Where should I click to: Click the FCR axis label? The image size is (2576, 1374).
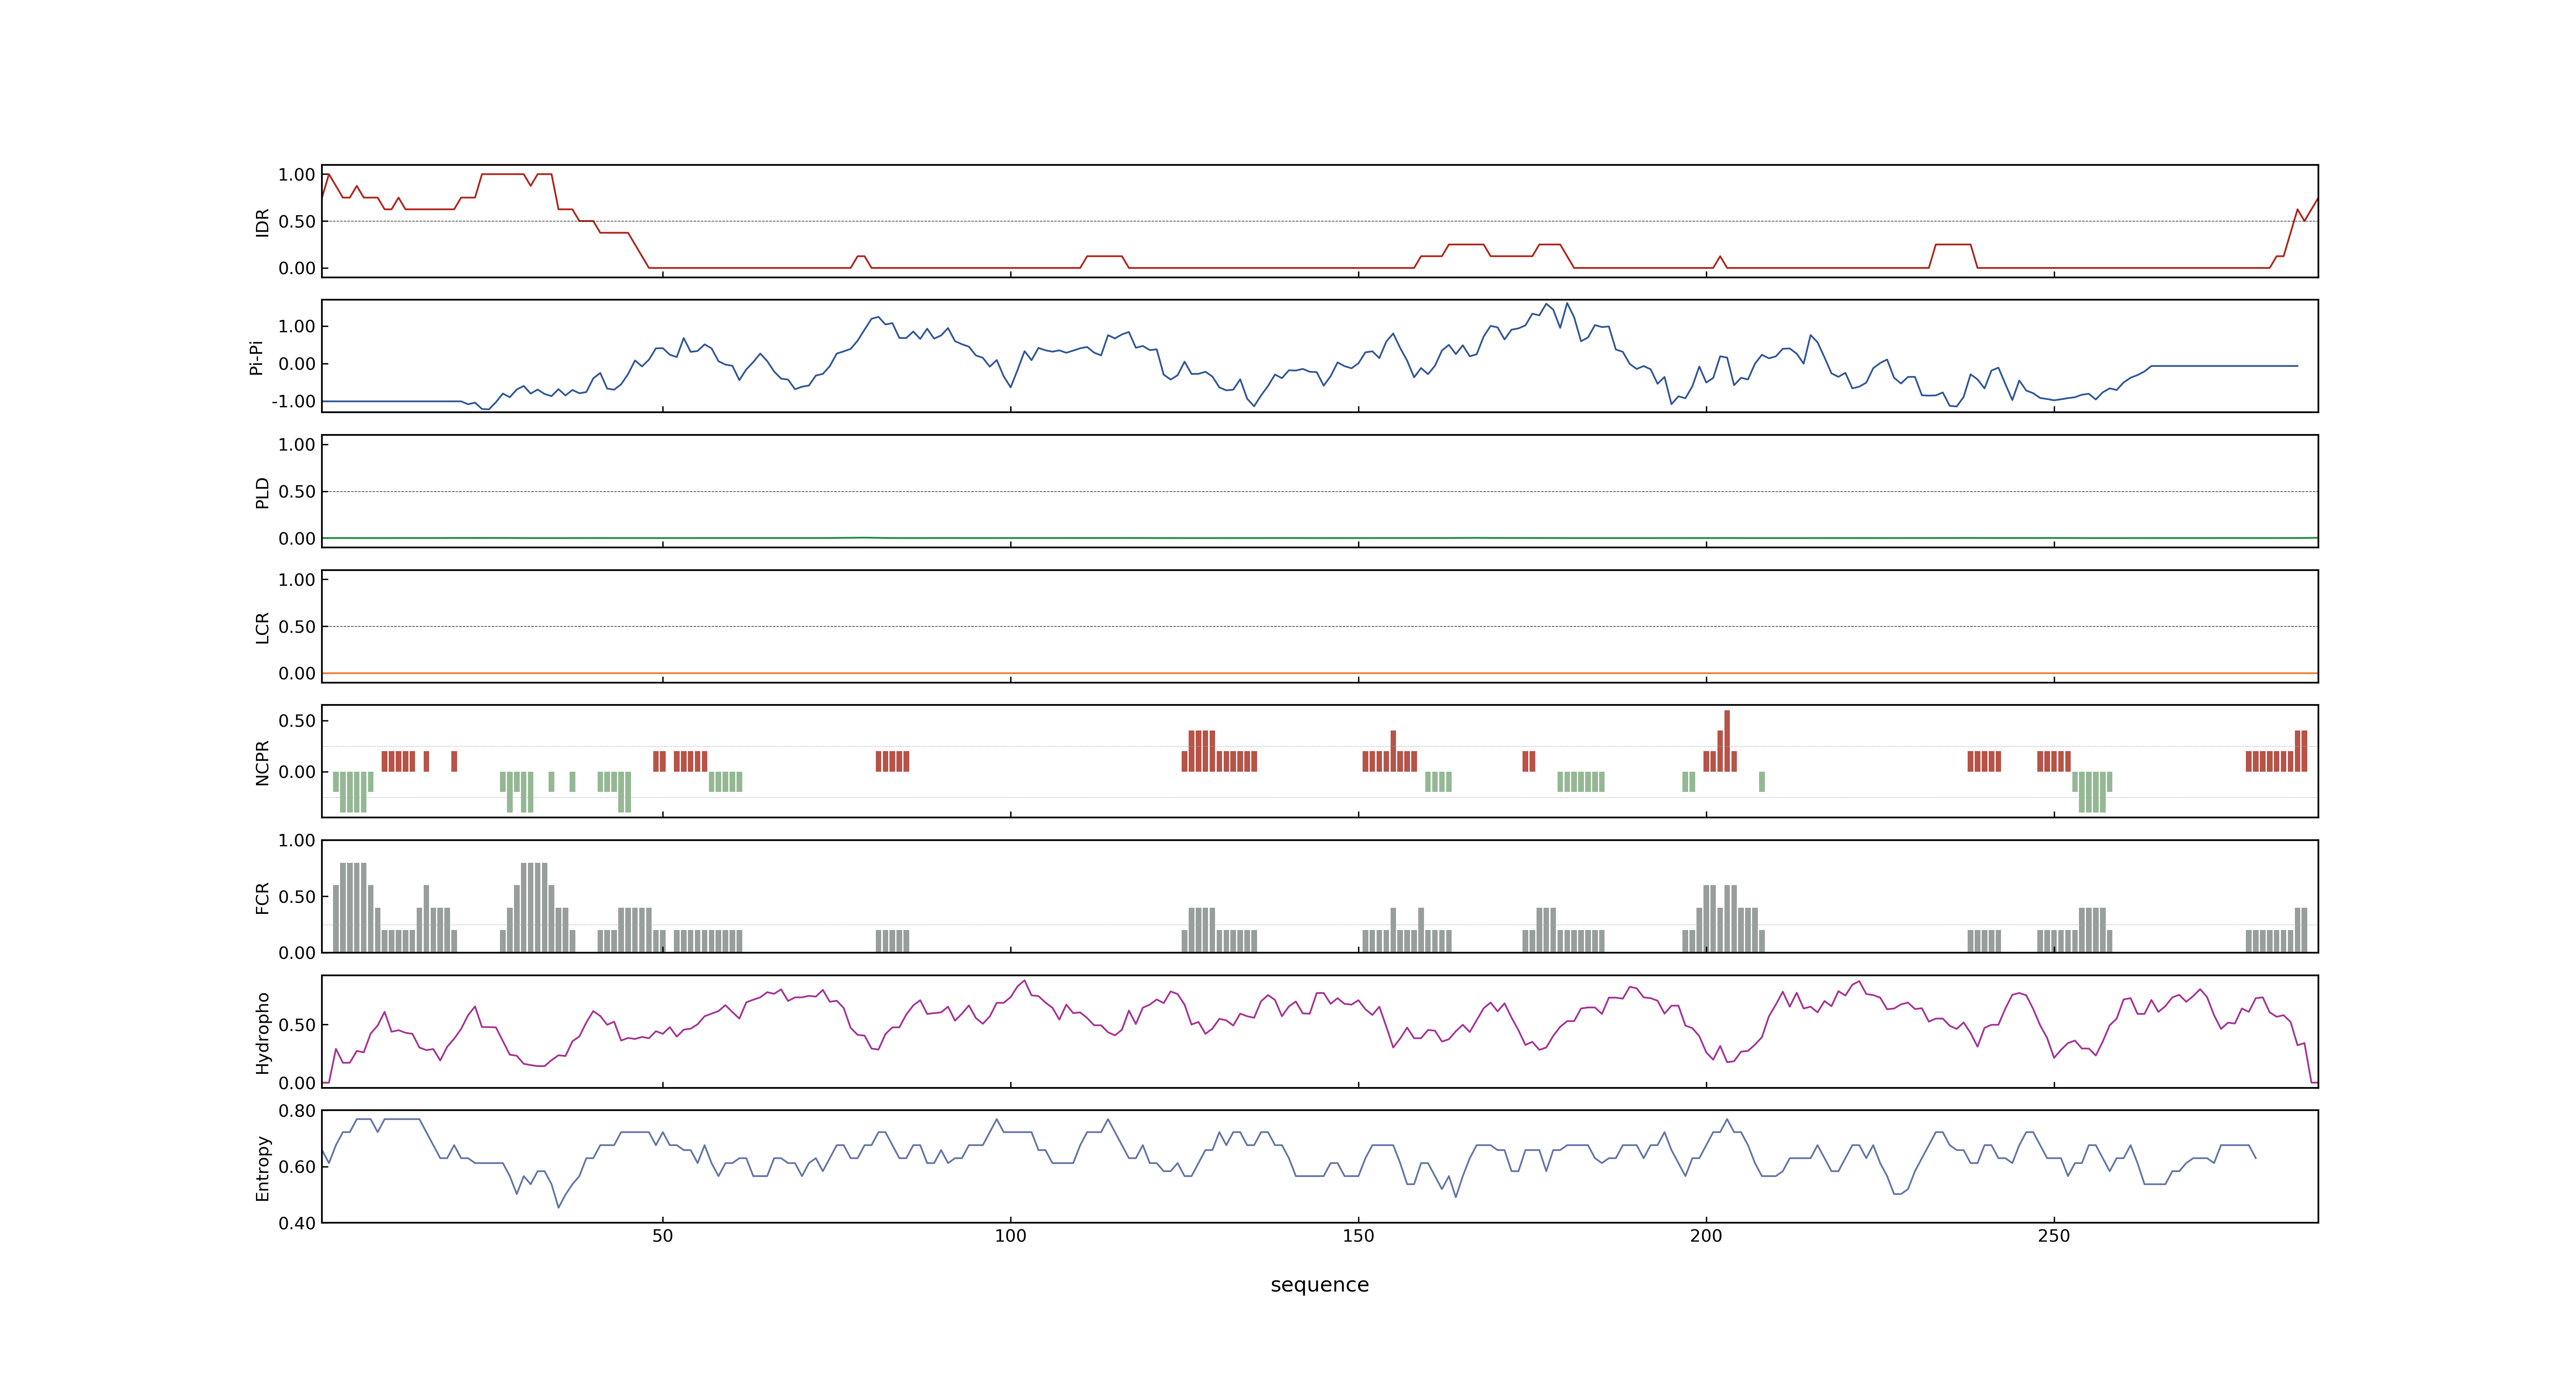[262, 897]
